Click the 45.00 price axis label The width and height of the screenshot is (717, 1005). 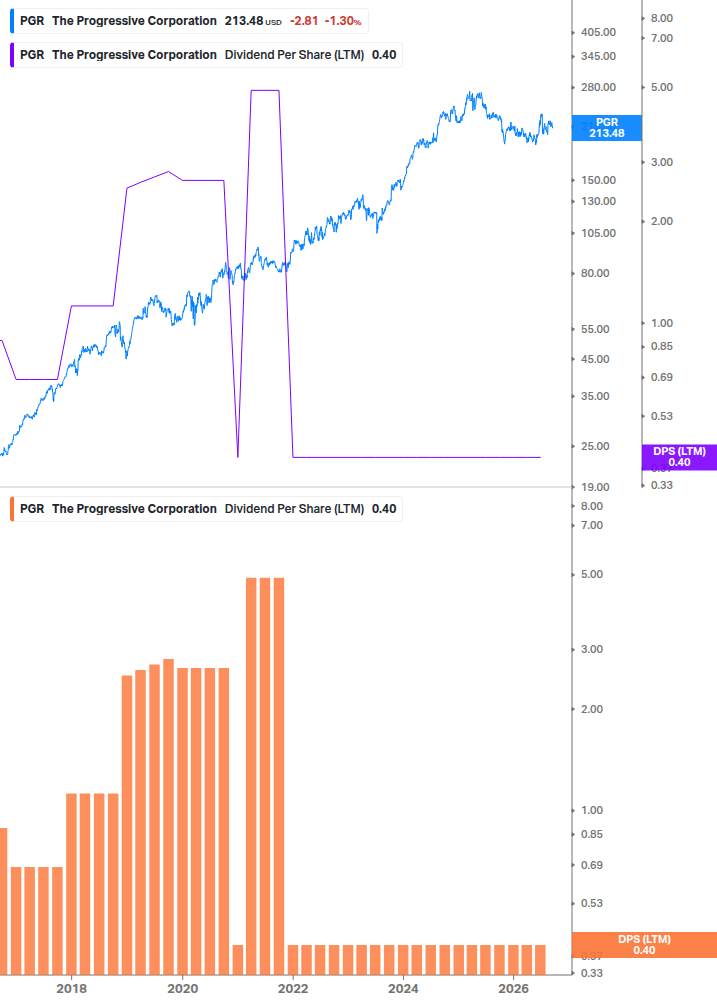595,360
